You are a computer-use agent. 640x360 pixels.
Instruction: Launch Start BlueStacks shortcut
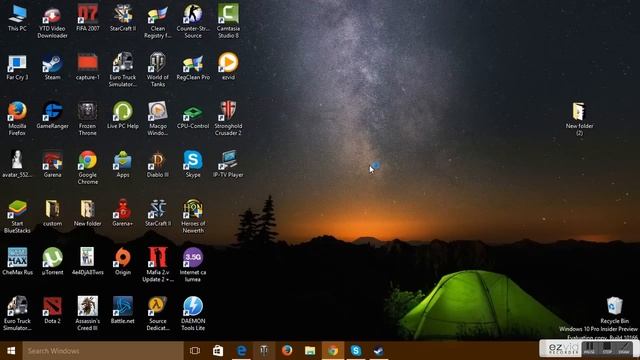17,217
